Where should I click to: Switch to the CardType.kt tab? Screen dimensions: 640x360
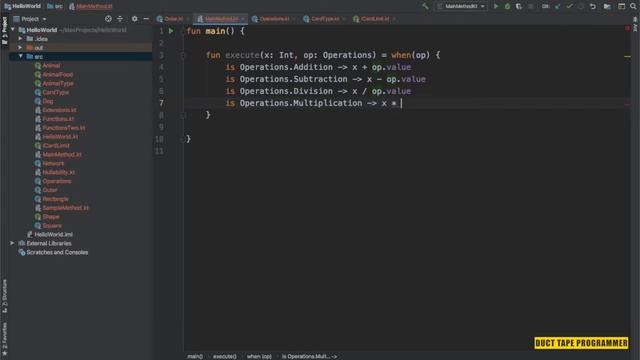coord(324,19)
